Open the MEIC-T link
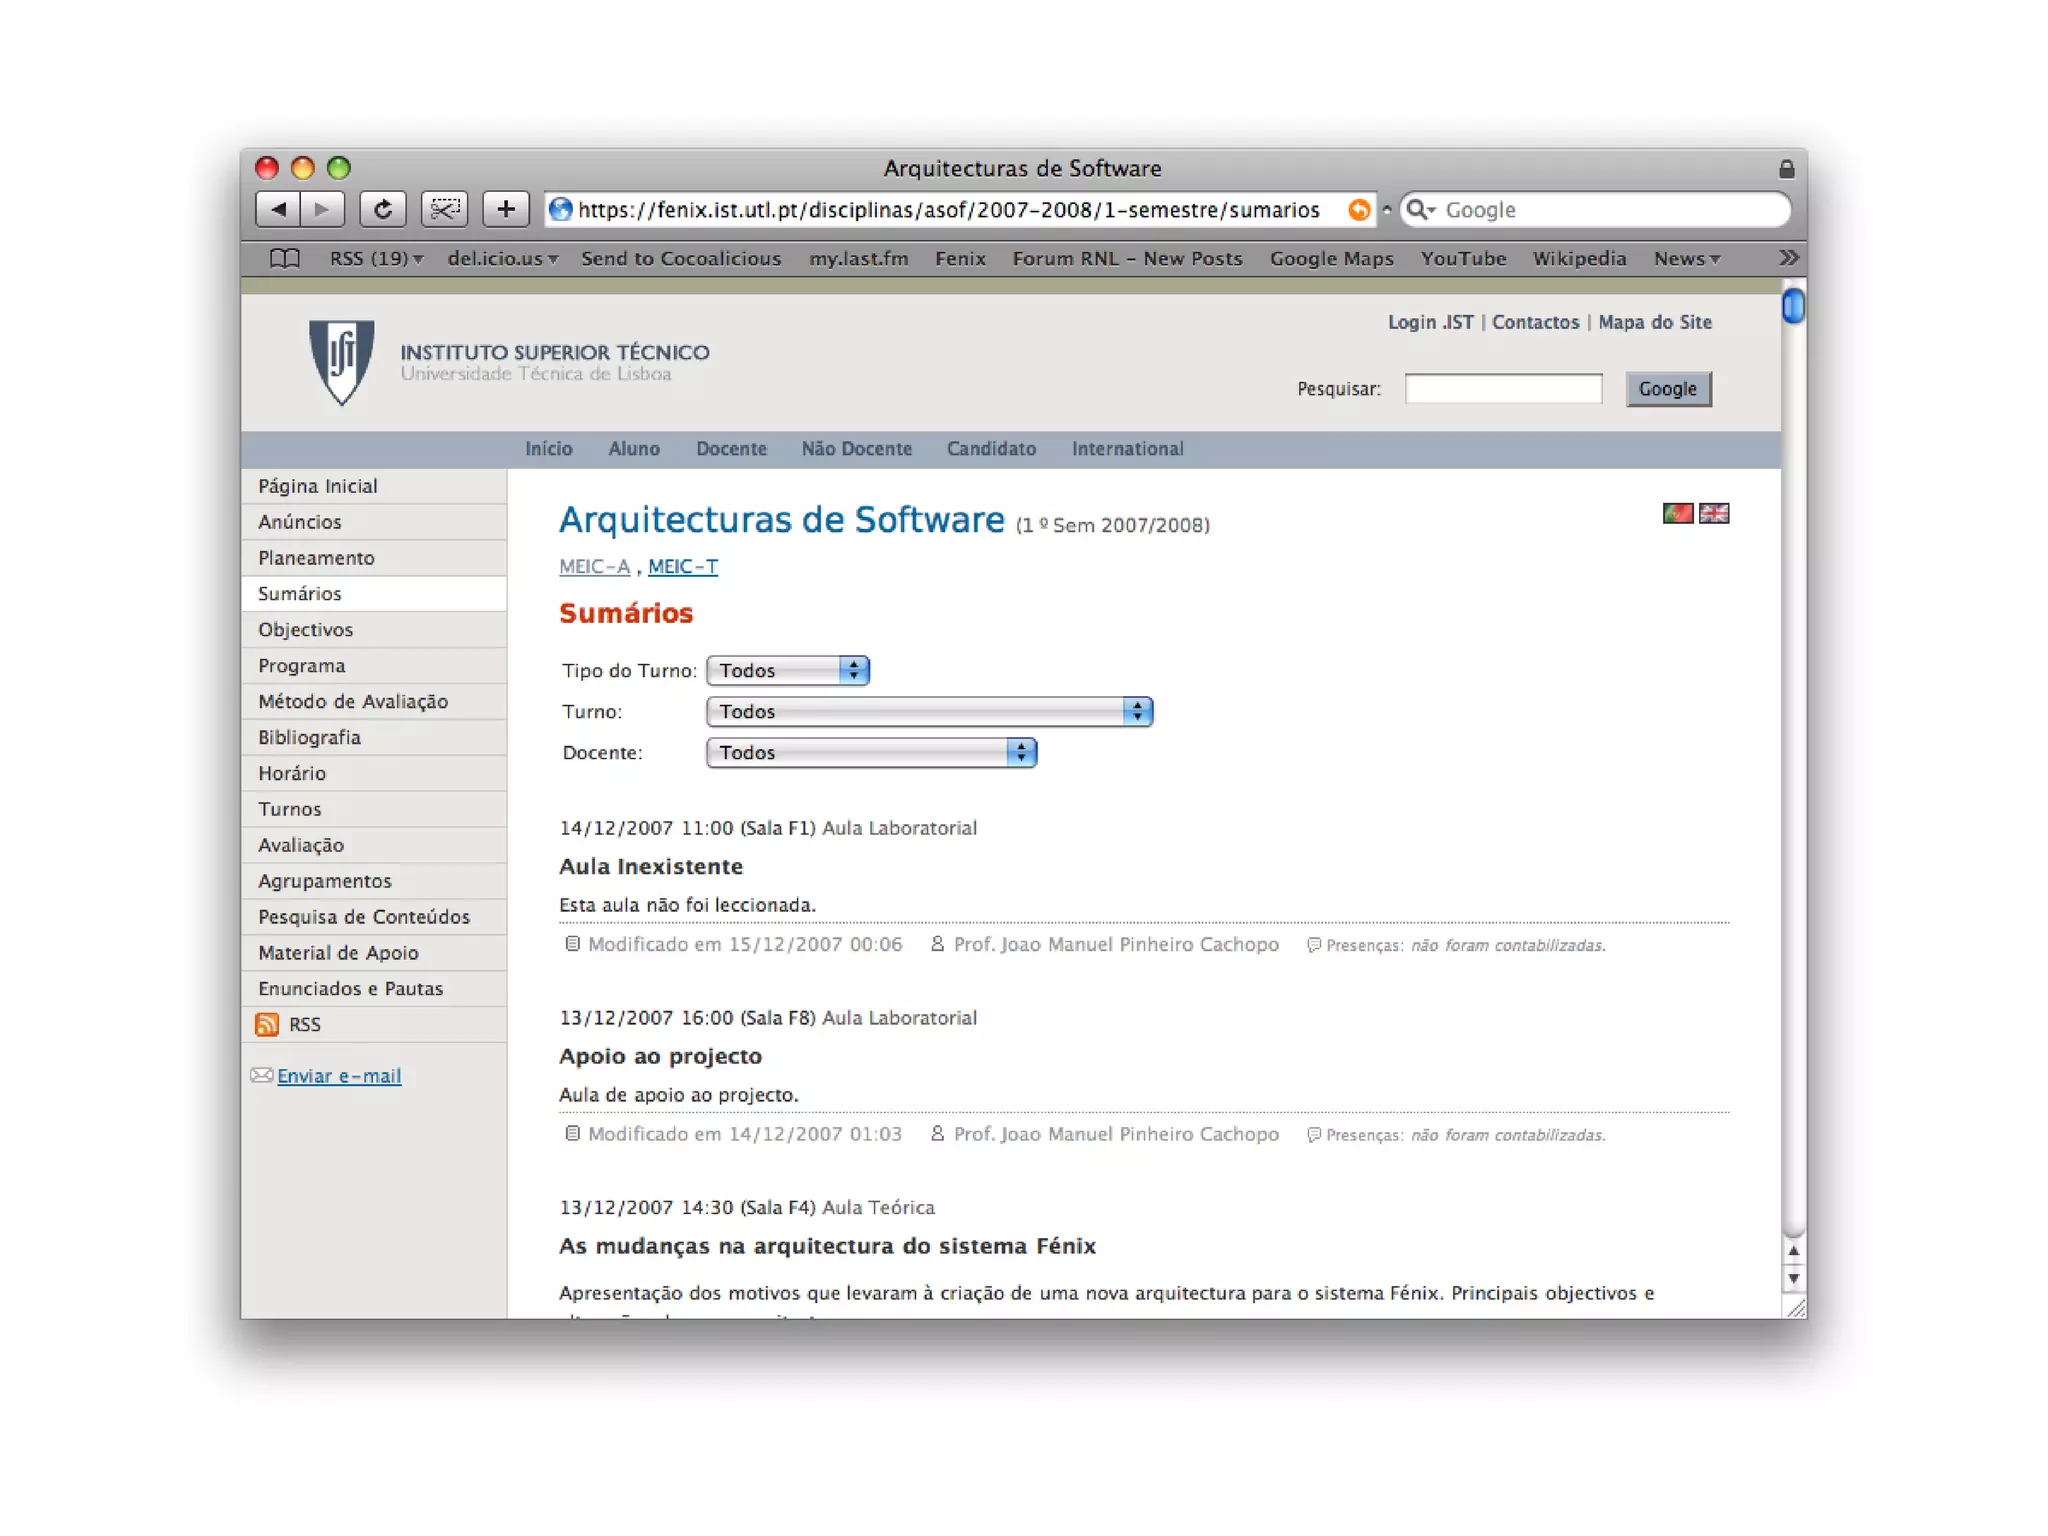The image size is (2048, 1536). pyautogui.click(x=682, y=567)
